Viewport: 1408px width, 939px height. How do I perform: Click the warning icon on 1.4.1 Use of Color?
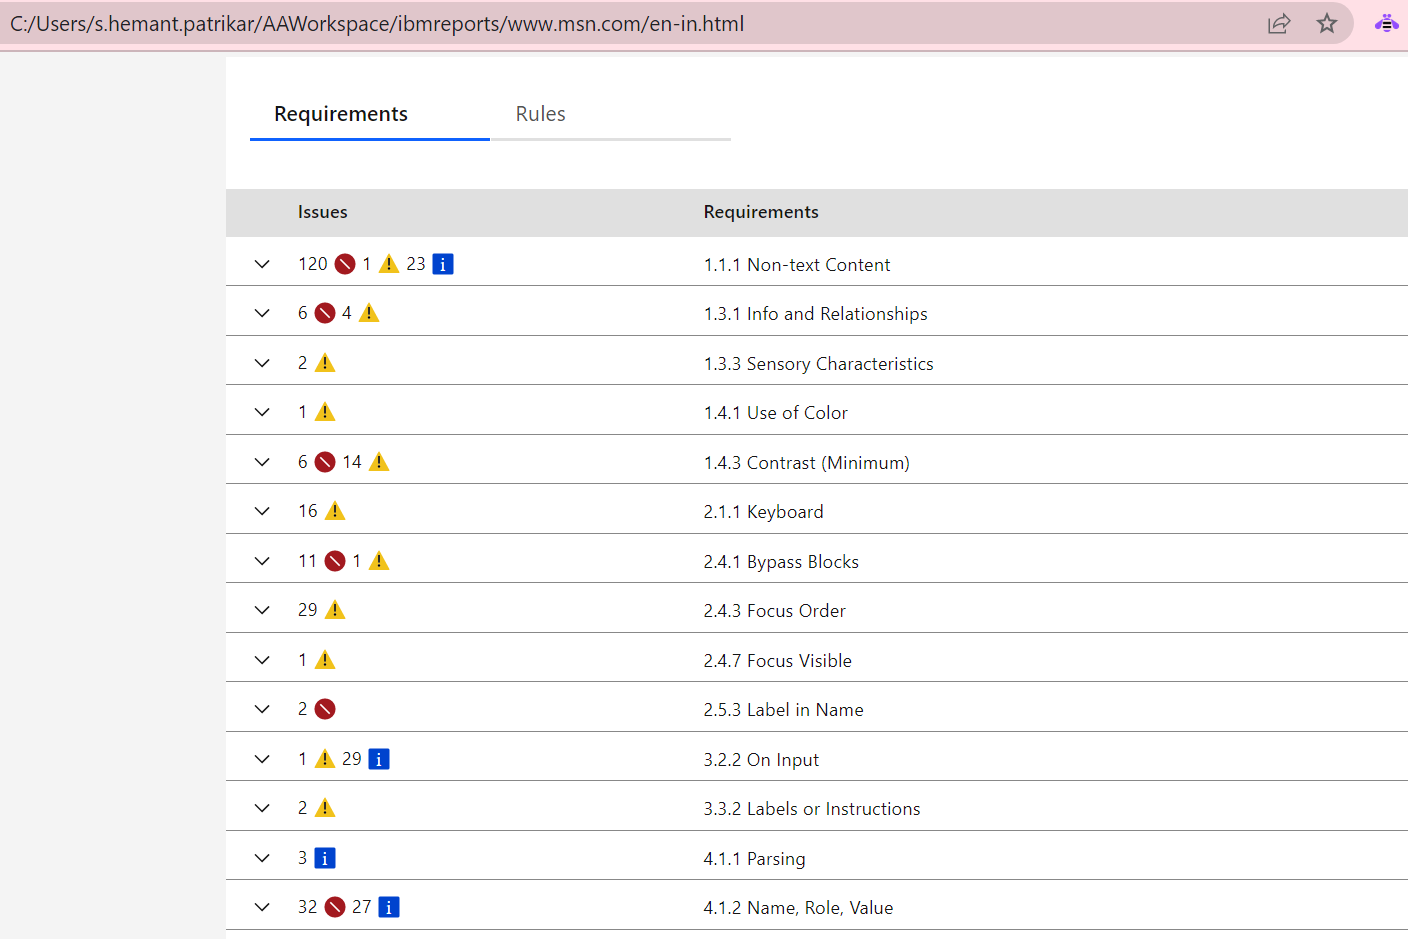(324, 411)
